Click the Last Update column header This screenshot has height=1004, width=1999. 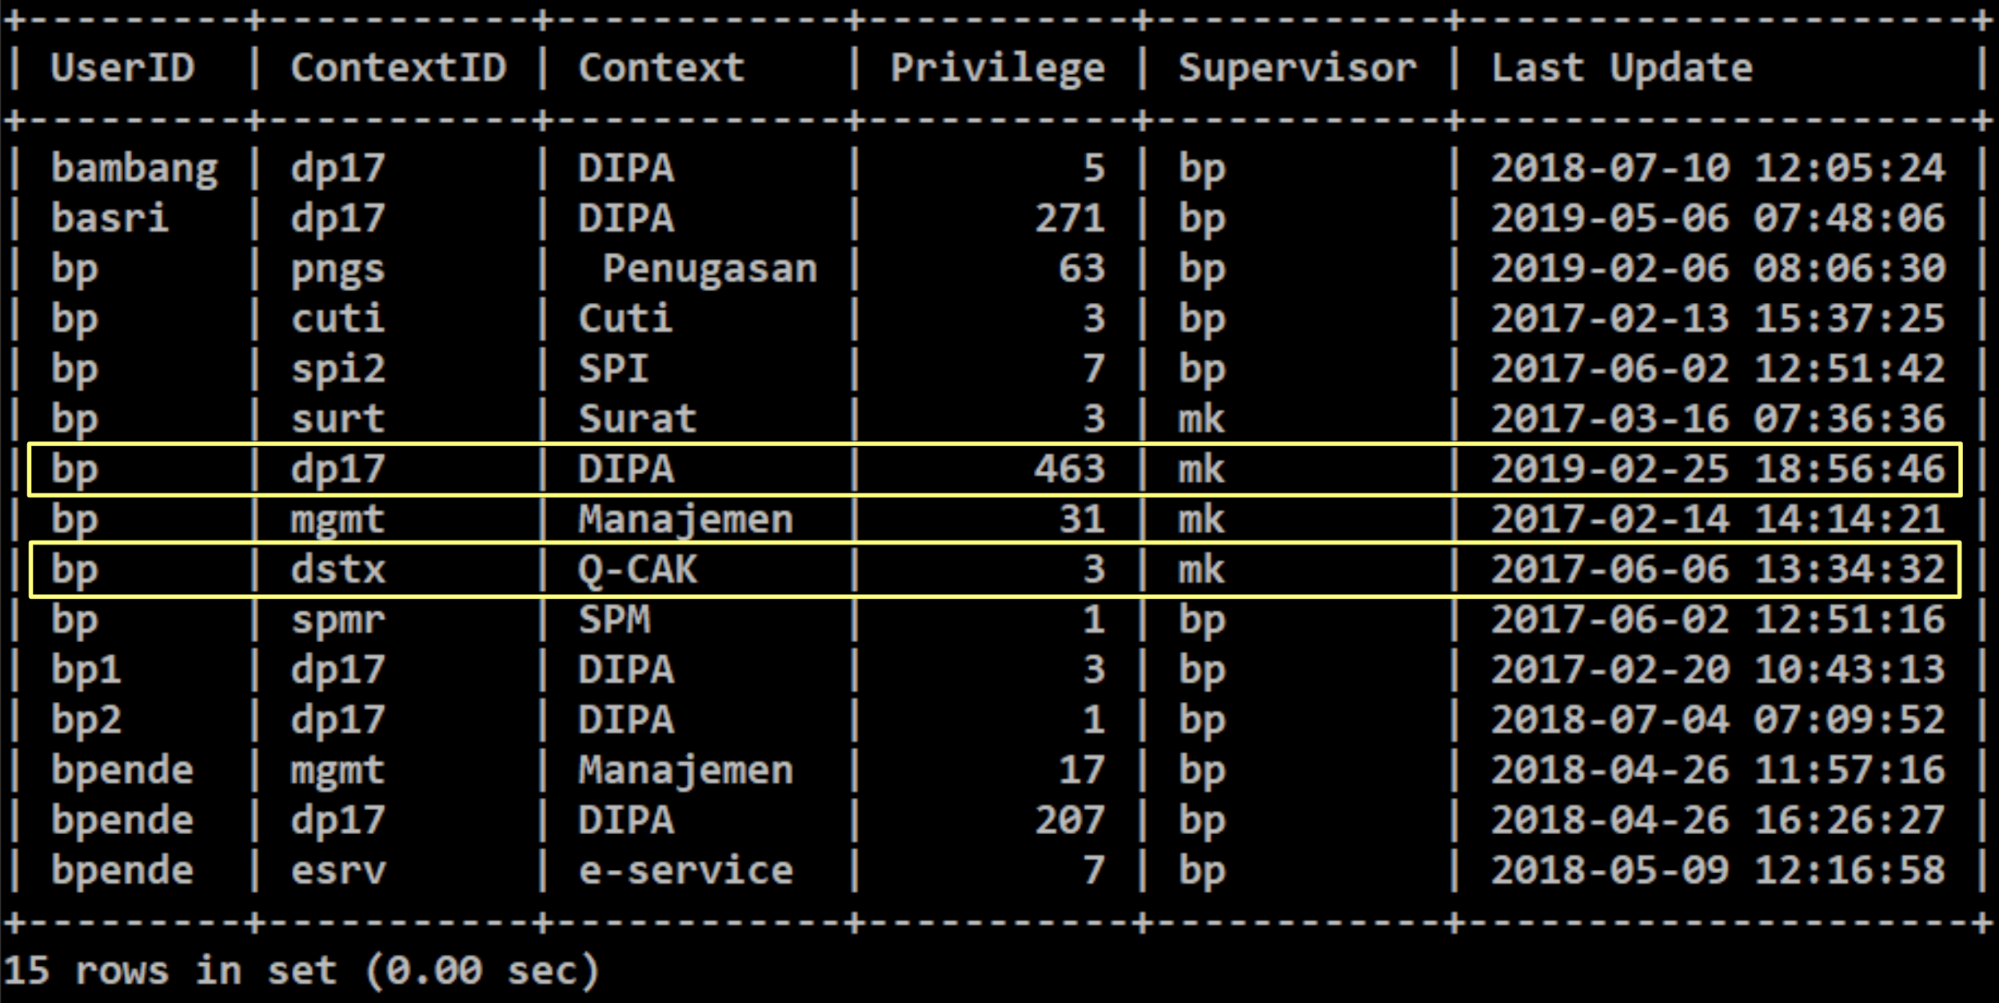tap(1621, 68)
